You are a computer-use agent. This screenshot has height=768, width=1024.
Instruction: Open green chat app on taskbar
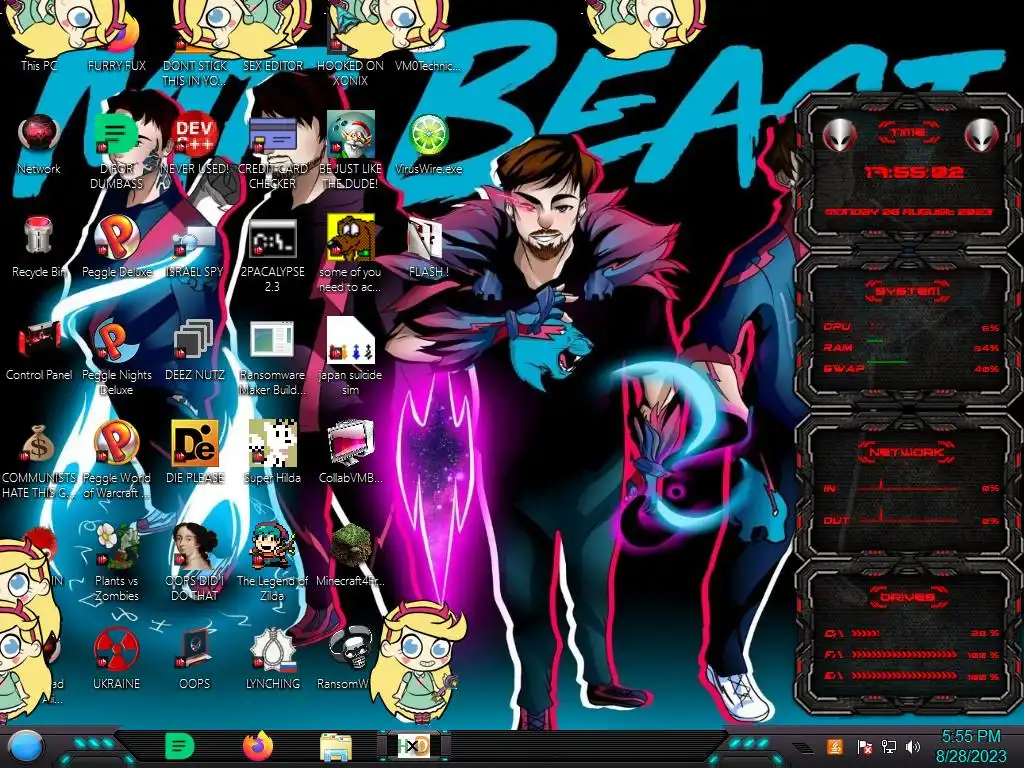click(179, 746)
